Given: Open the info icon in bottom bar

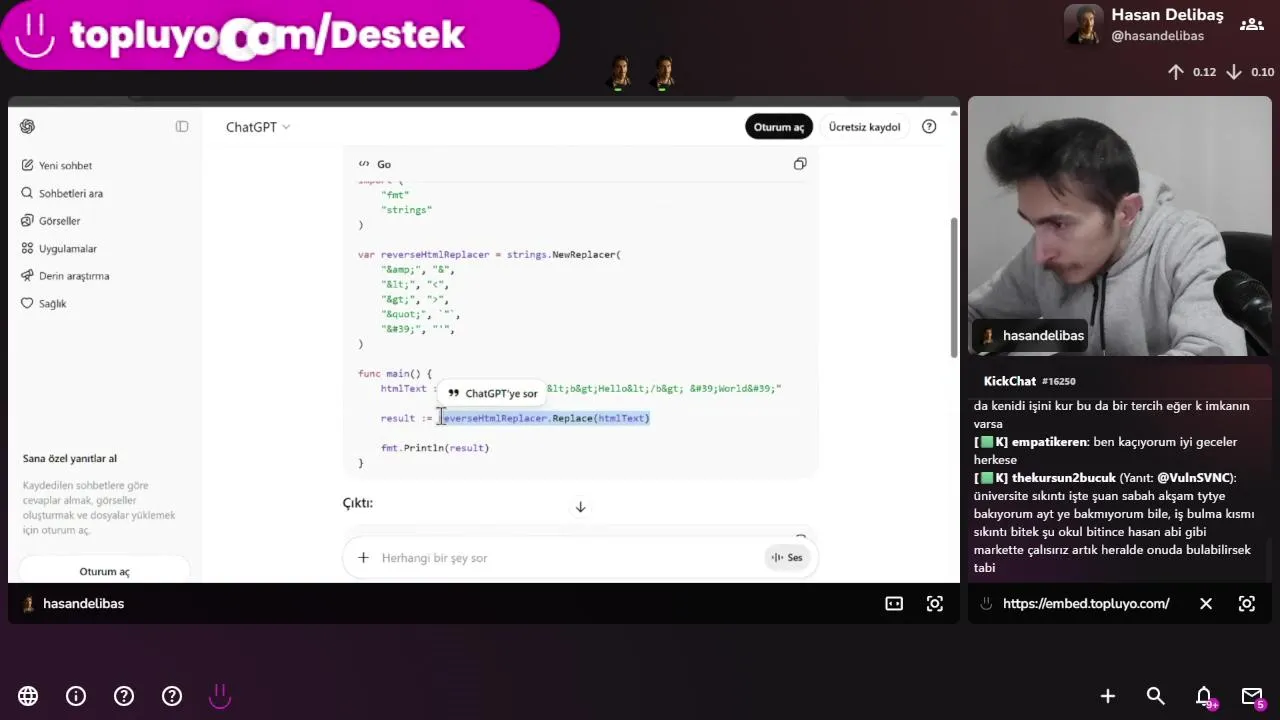Looking at the screenshot, I should tap(76, 696).
